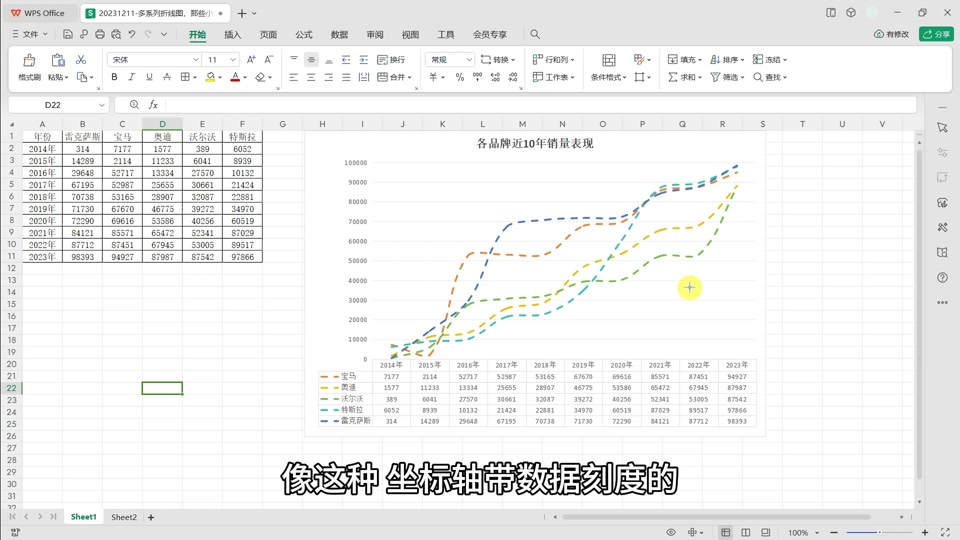Click the 有修改 cloud status button

(x=891, y=34)
